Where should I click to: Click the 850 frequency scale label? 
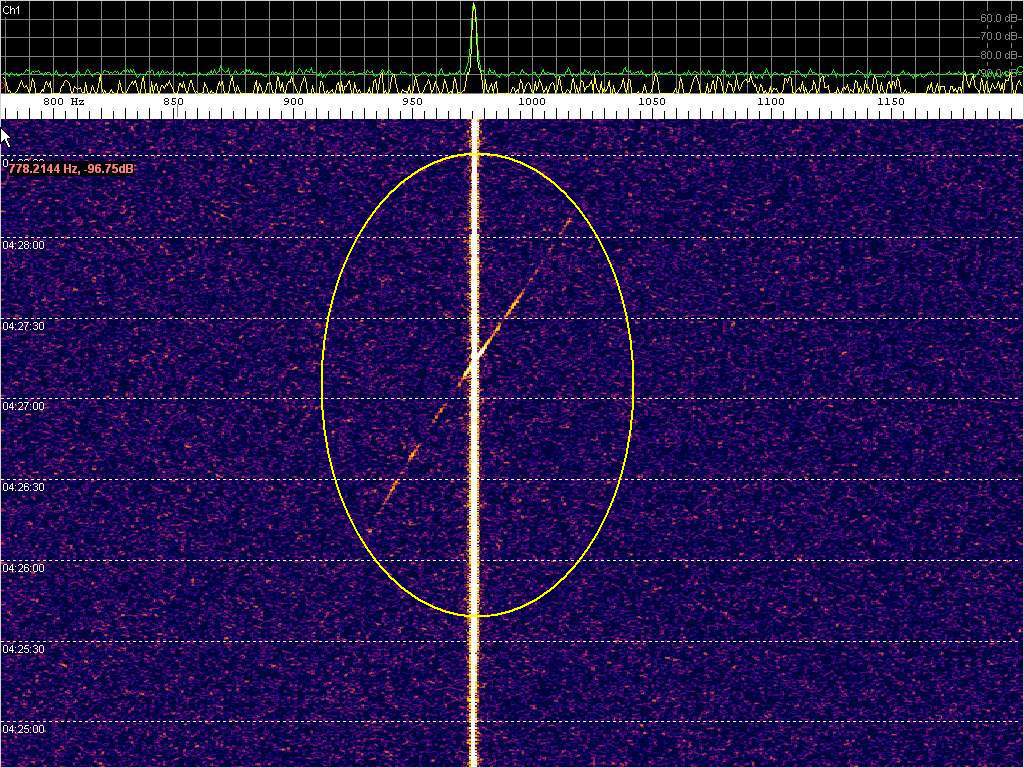coord(173,102)
